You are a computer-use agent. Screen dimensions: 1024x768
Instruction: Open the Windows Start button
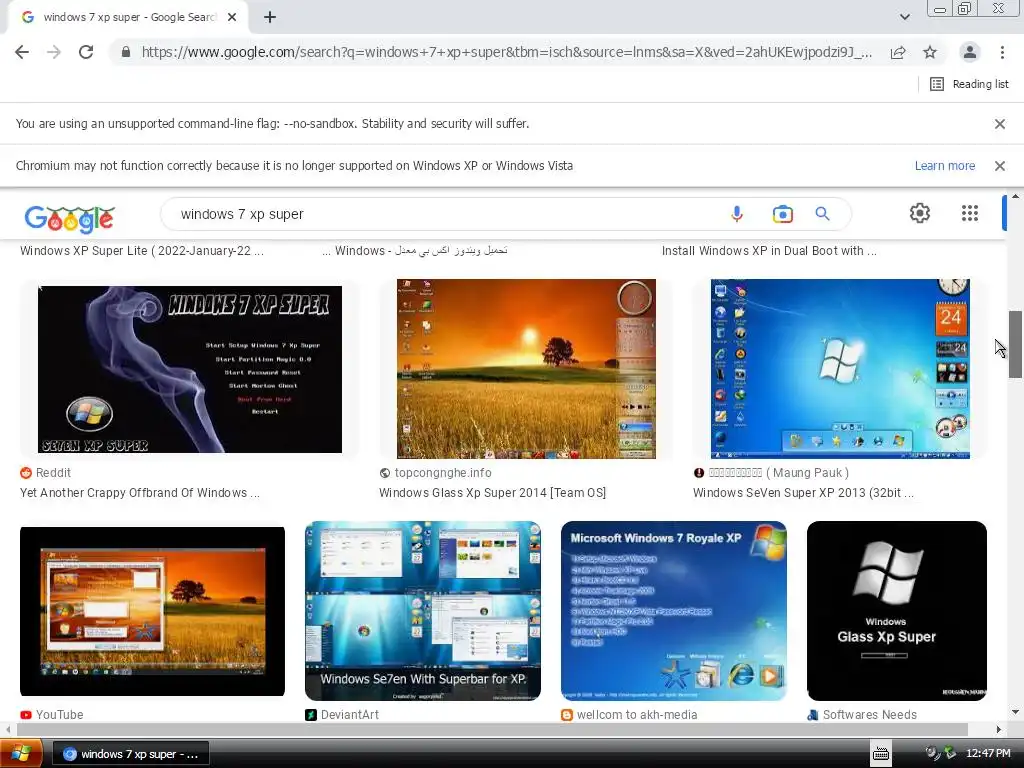tap(21, 754)
